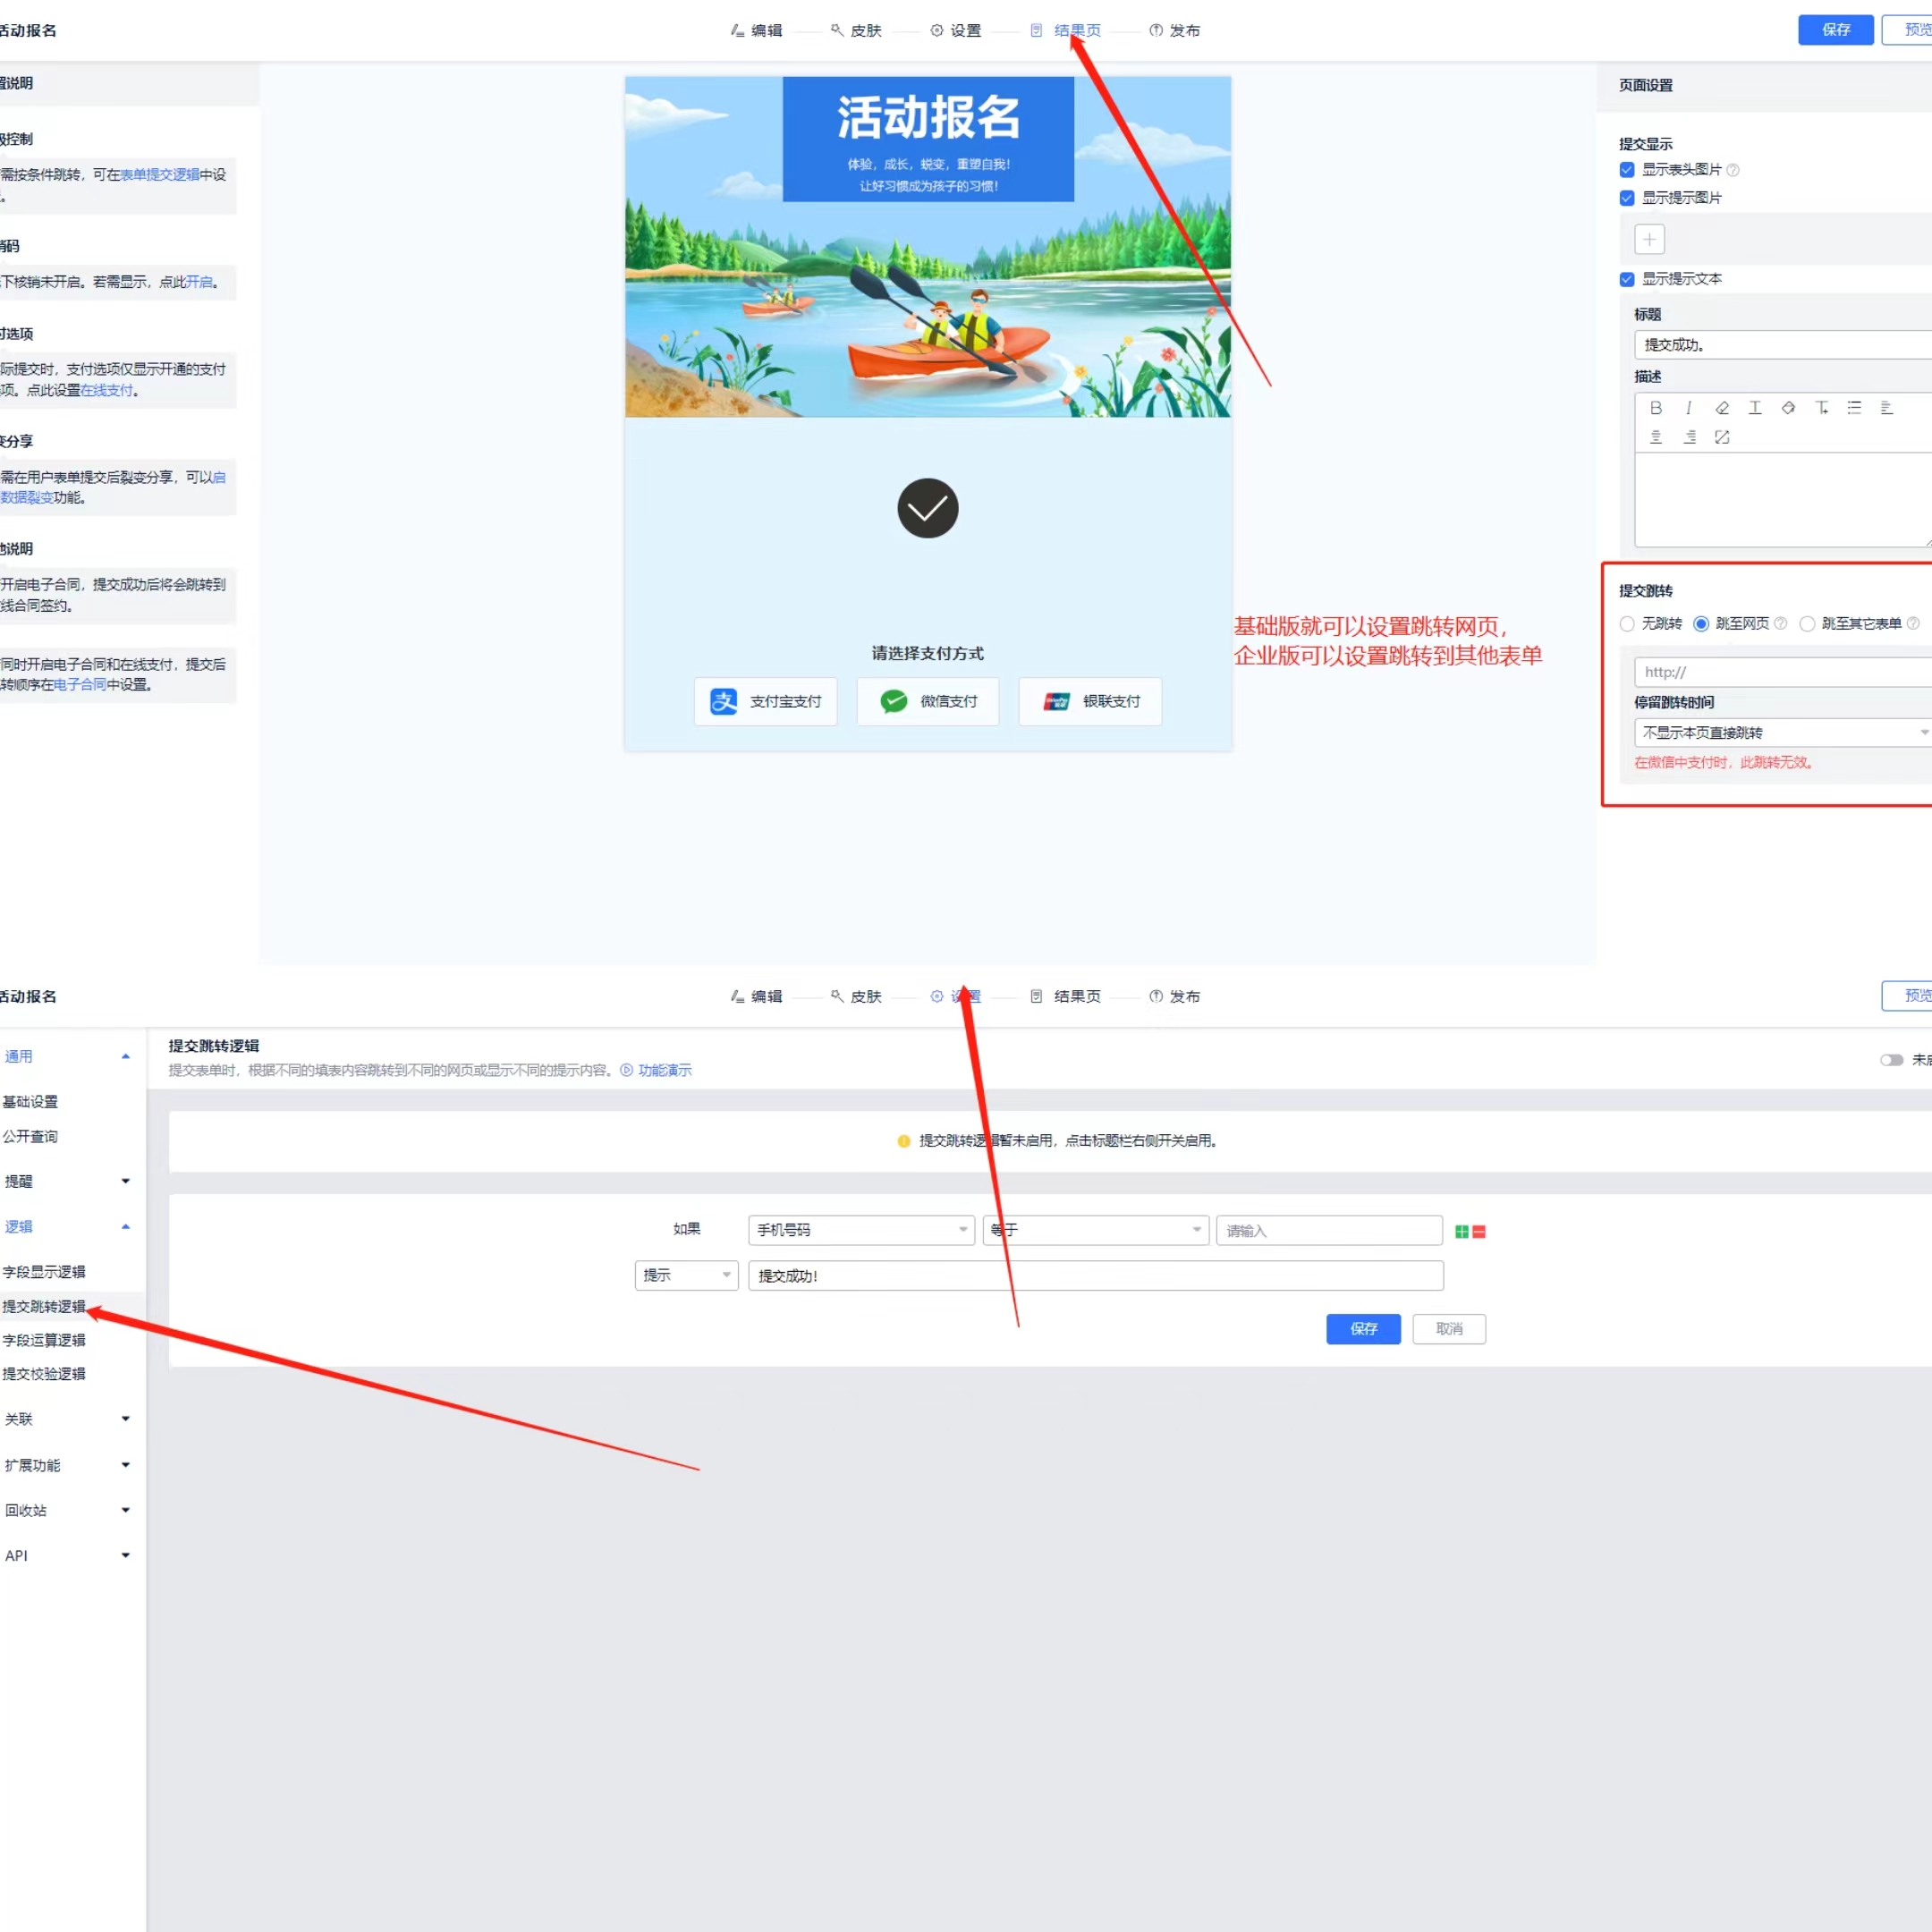Open the 功能演示 link
Viewport: 1932px width, 1932px height.
664,1070
